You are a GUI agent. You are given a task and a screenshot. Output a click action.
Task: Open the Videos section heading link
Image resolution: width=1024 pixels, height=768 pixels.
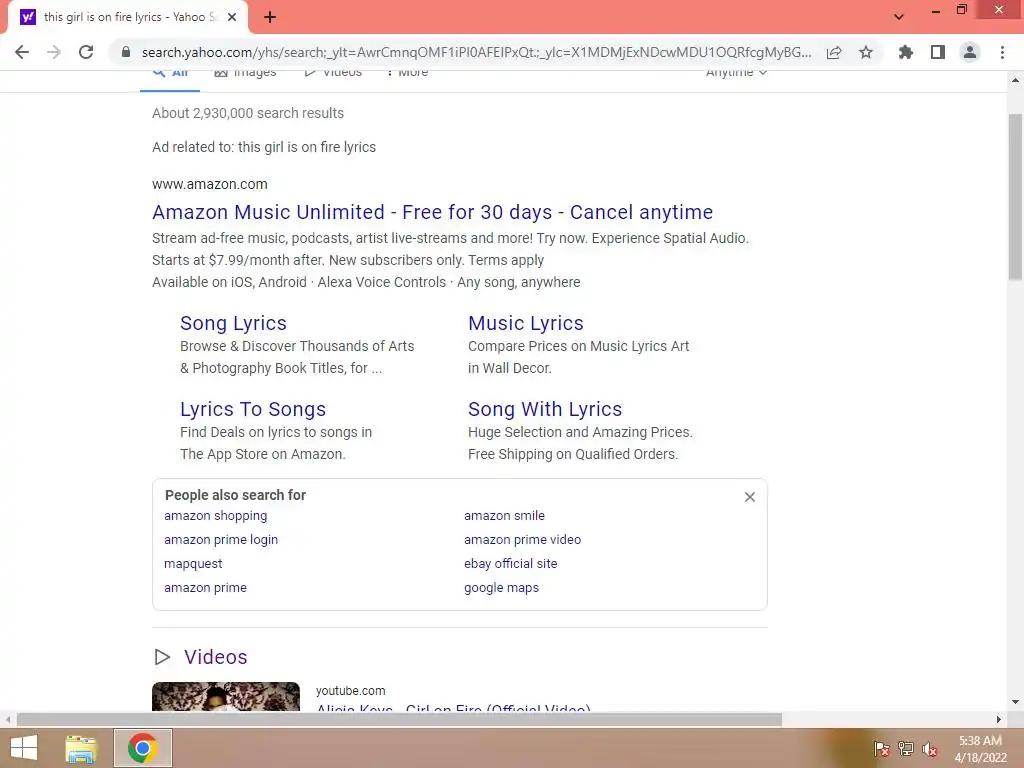pos(216,657)
